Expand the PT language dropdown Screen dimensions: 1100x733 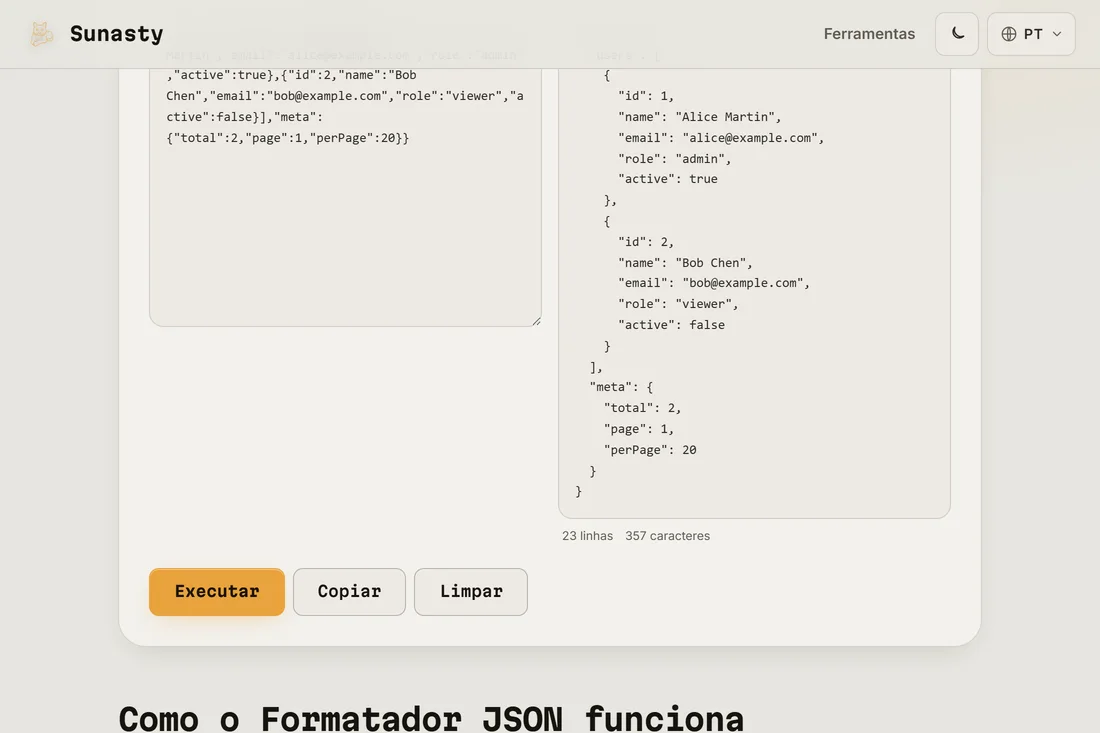(1031, 34)
